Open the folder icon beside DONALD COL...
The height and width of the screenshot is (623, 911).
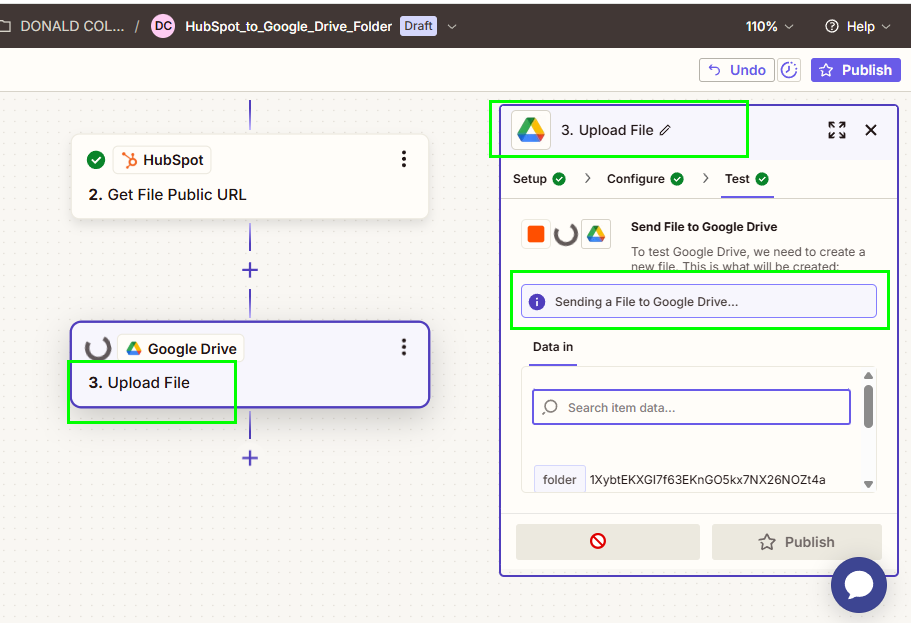coord(5,26)
